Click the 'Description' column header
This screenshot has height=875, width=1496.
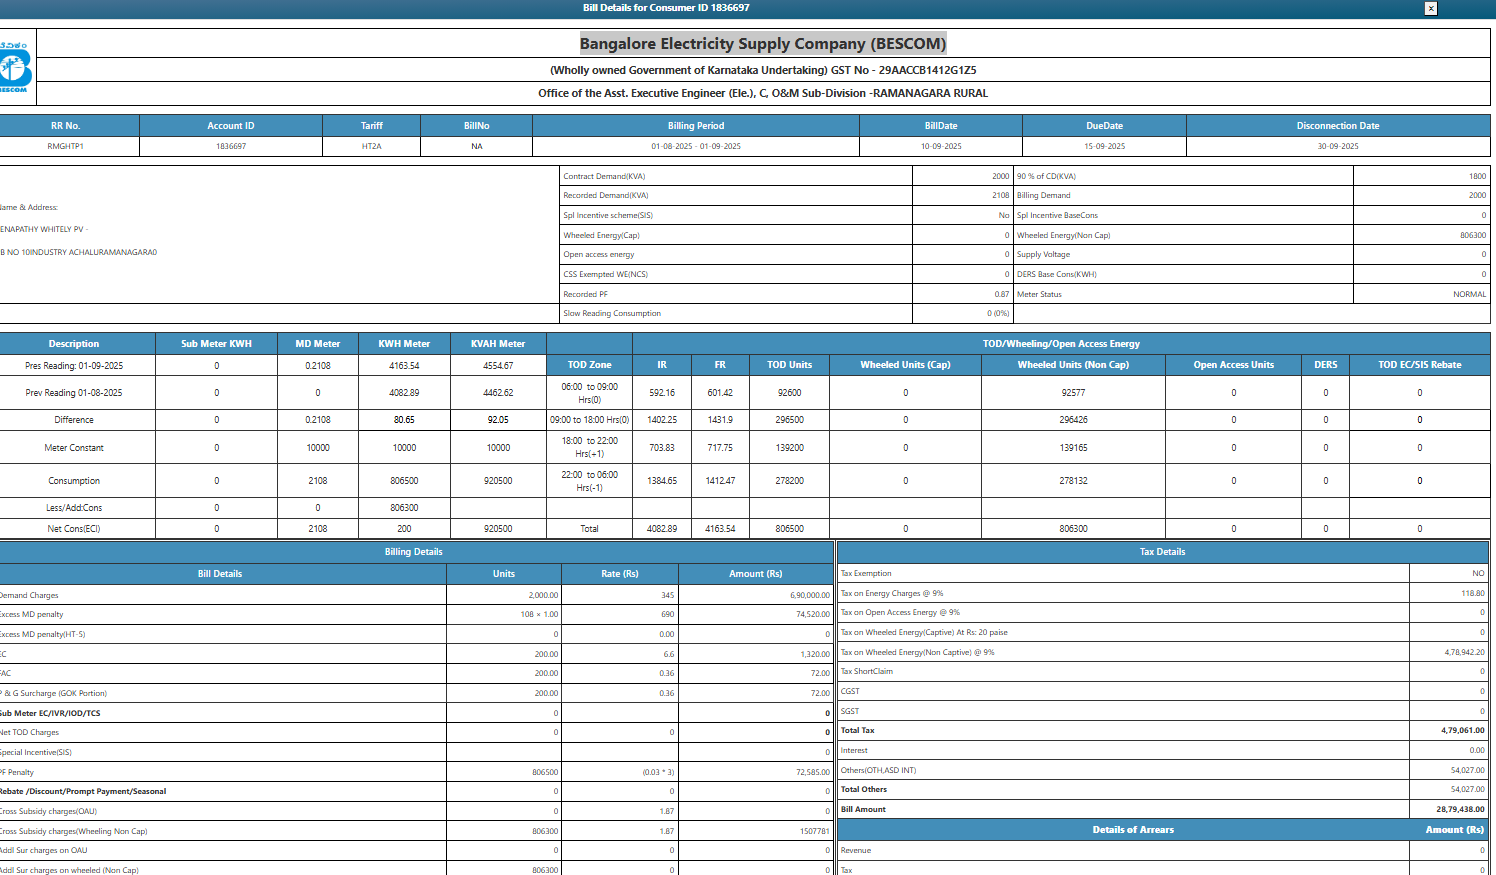coord(74,344)
